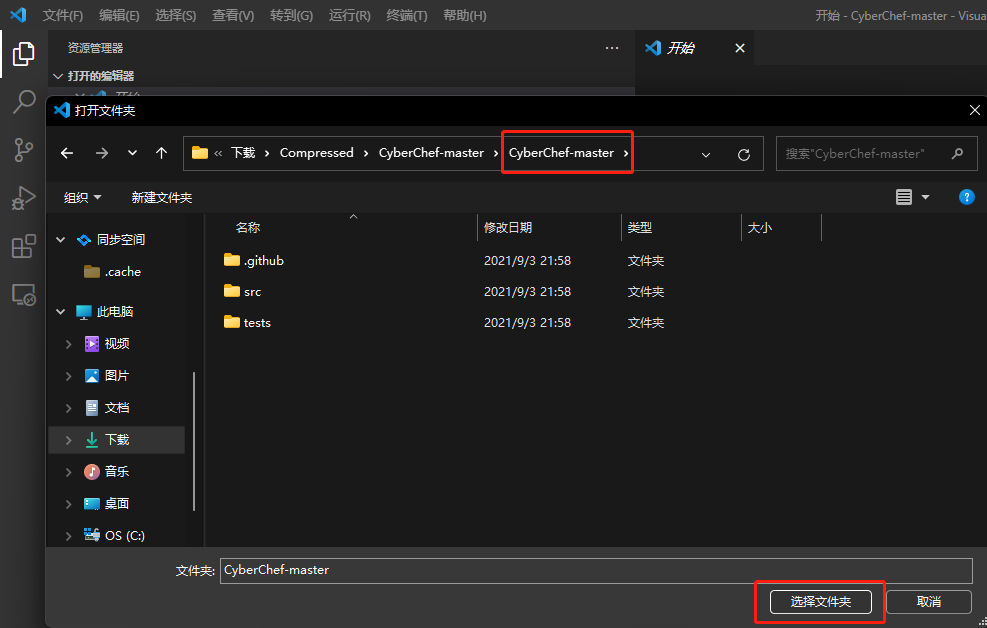Expand 桌面 tree node chevron
This screenshot has height=628, width=987.
69,503
